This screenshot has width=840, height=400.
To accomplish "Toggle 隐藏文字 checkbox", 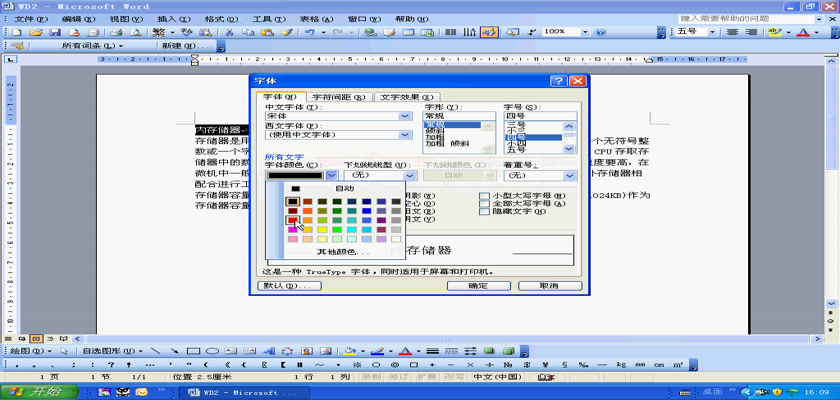I will click(484, 212).
